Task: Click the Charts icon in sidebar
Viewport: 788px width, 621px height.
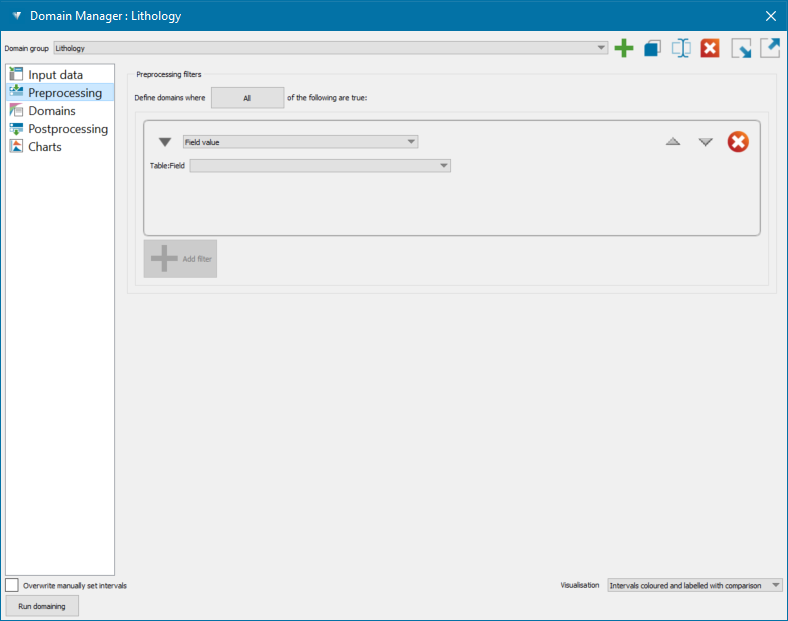Action: coord(16,146)
